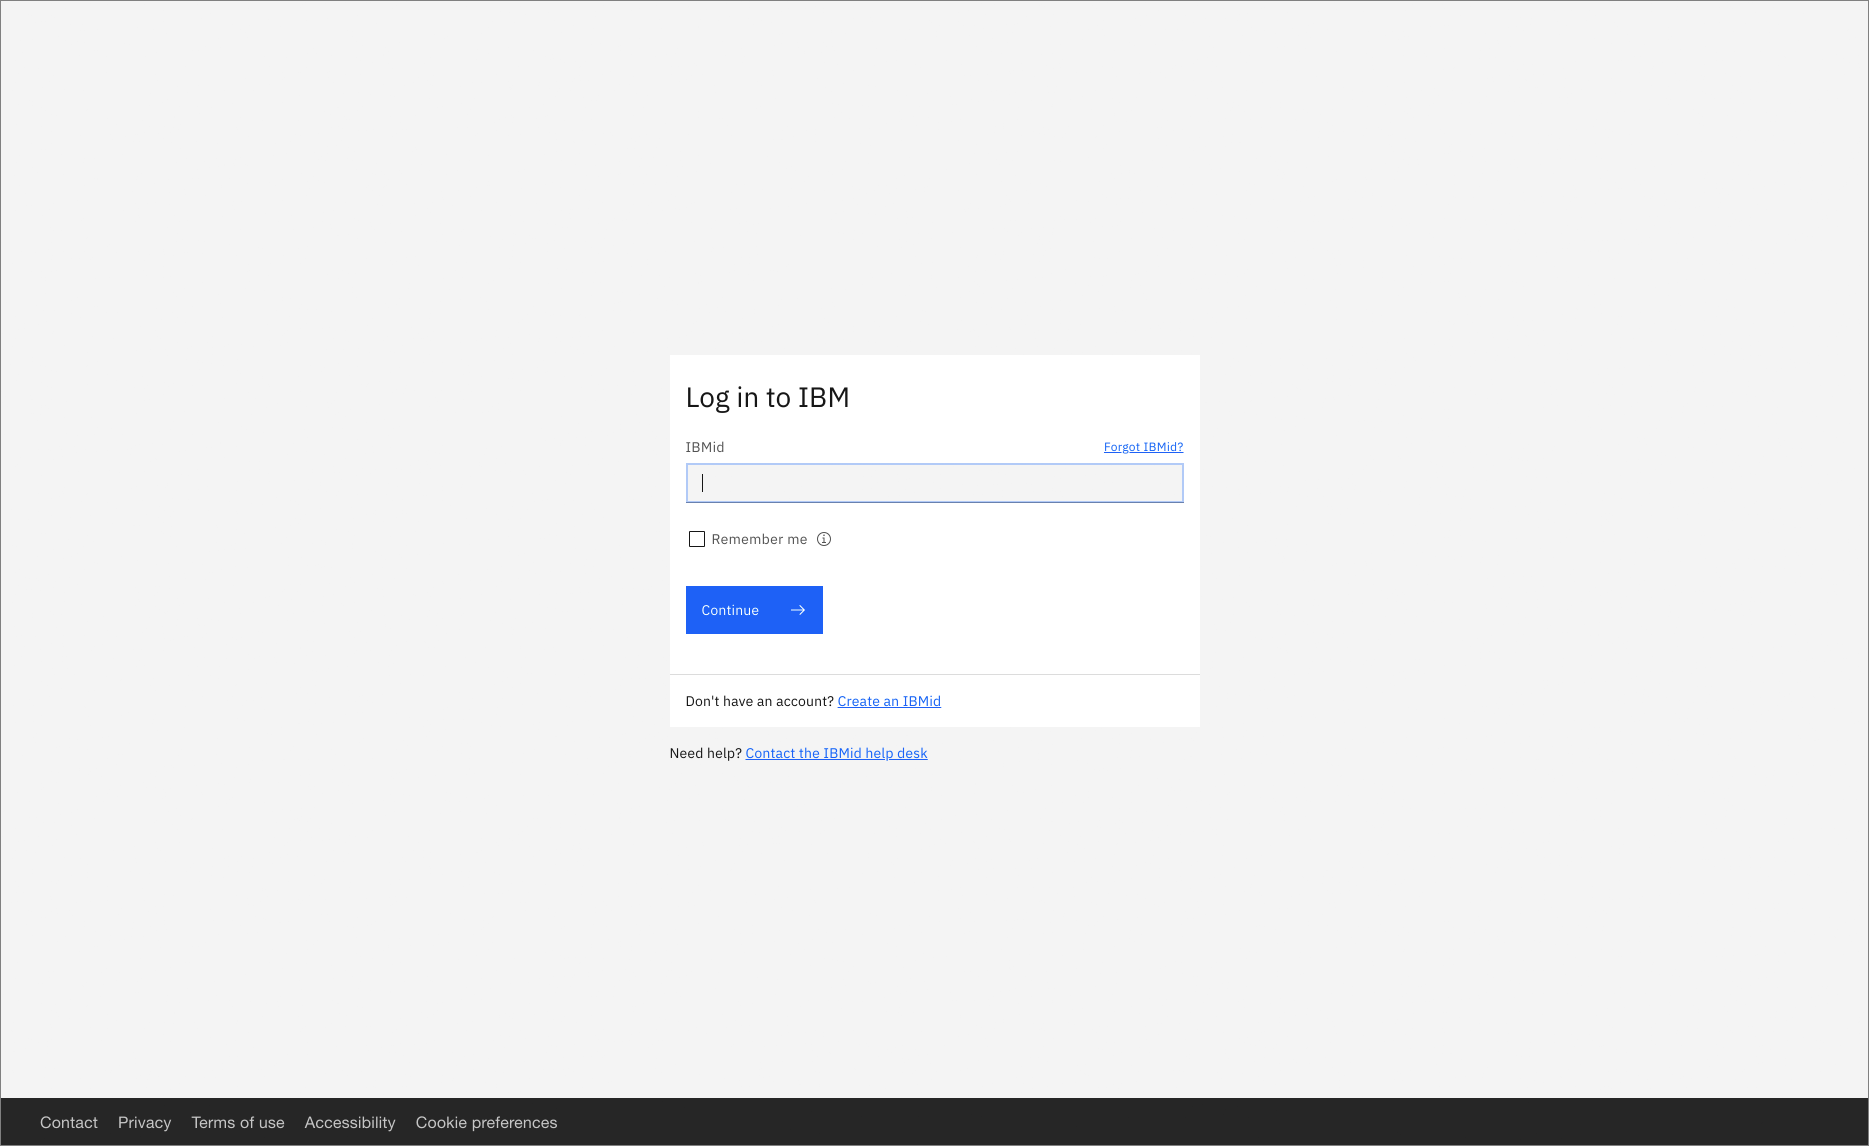Click the Remember me label text
The width and height of the screenshot is (1869, 1146).
[758, 539]
